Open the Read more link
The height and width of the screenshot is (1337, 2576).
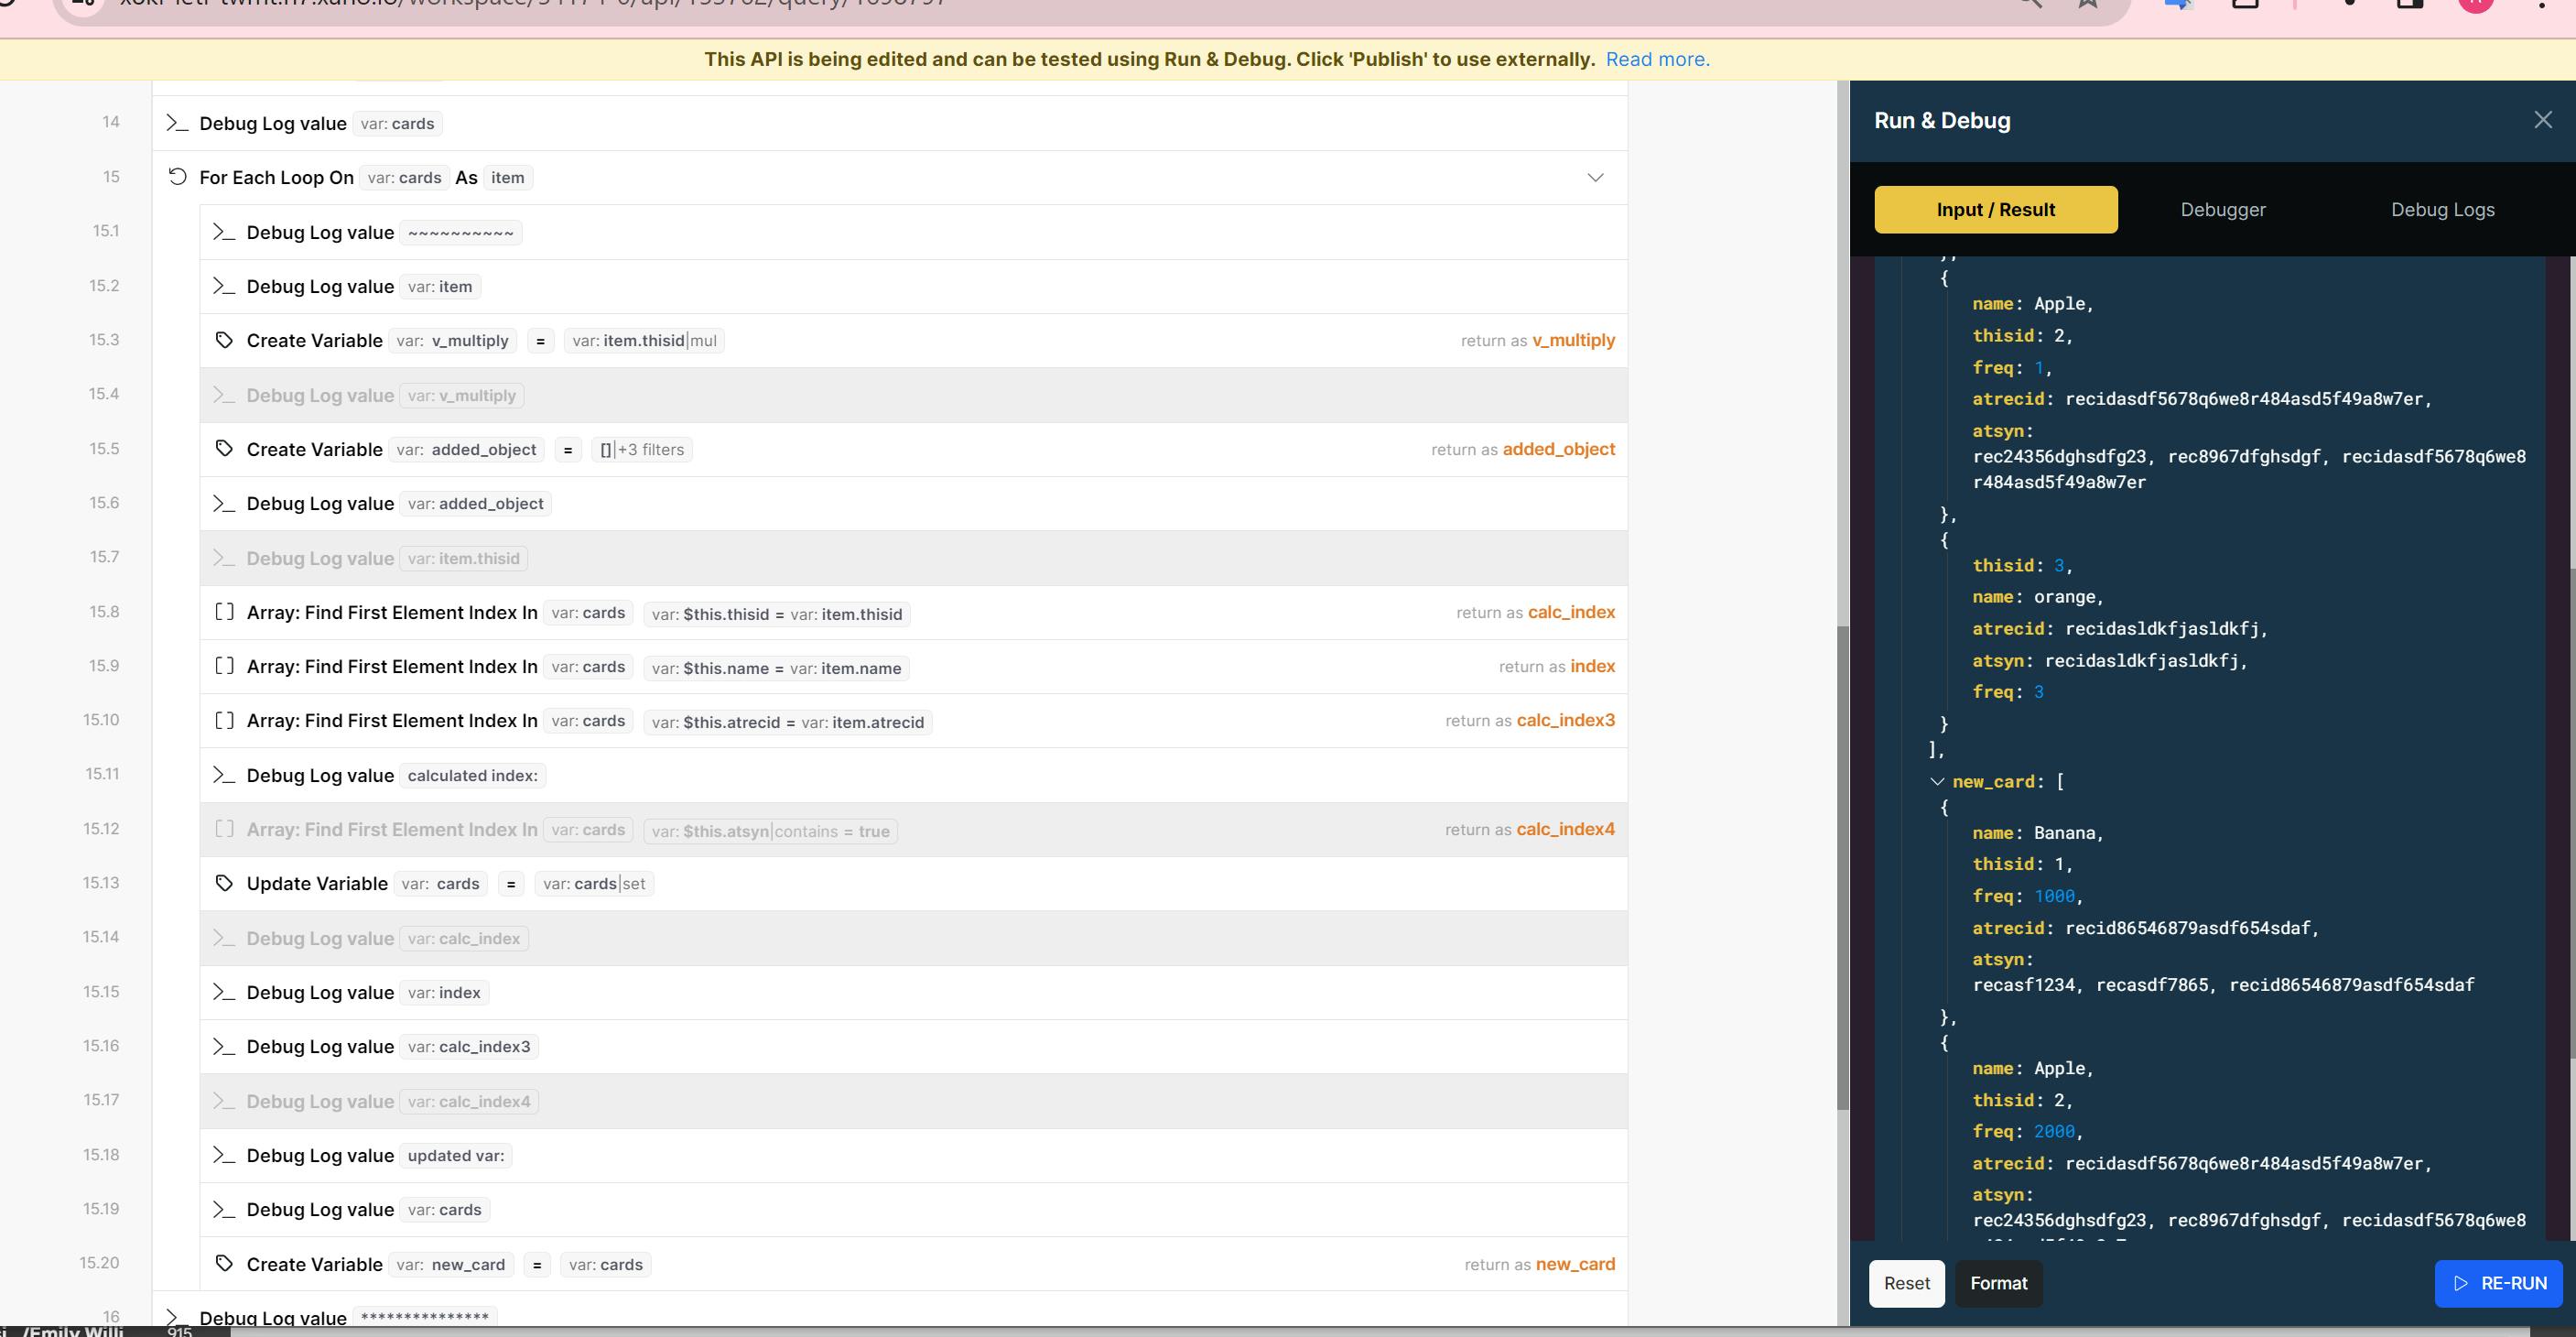click(x=1657, y=59)
